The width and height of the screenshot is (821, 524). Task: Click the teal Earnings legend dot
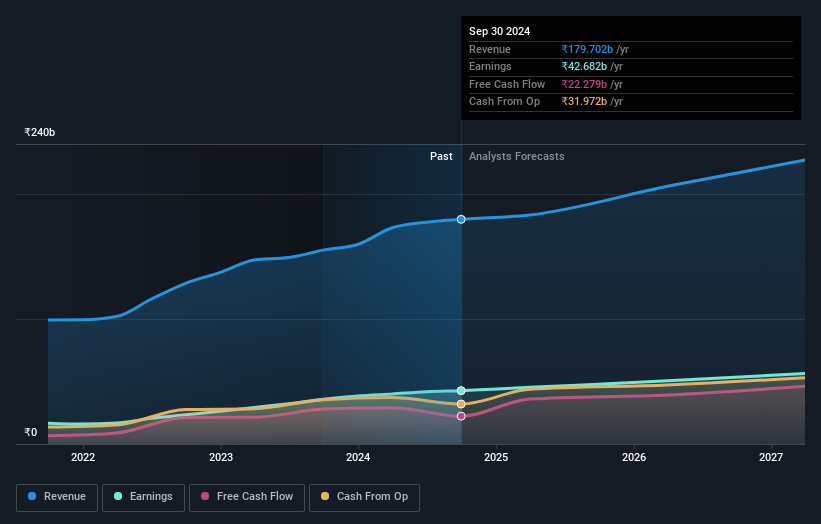pyautogui.click(x=118, y=496)
